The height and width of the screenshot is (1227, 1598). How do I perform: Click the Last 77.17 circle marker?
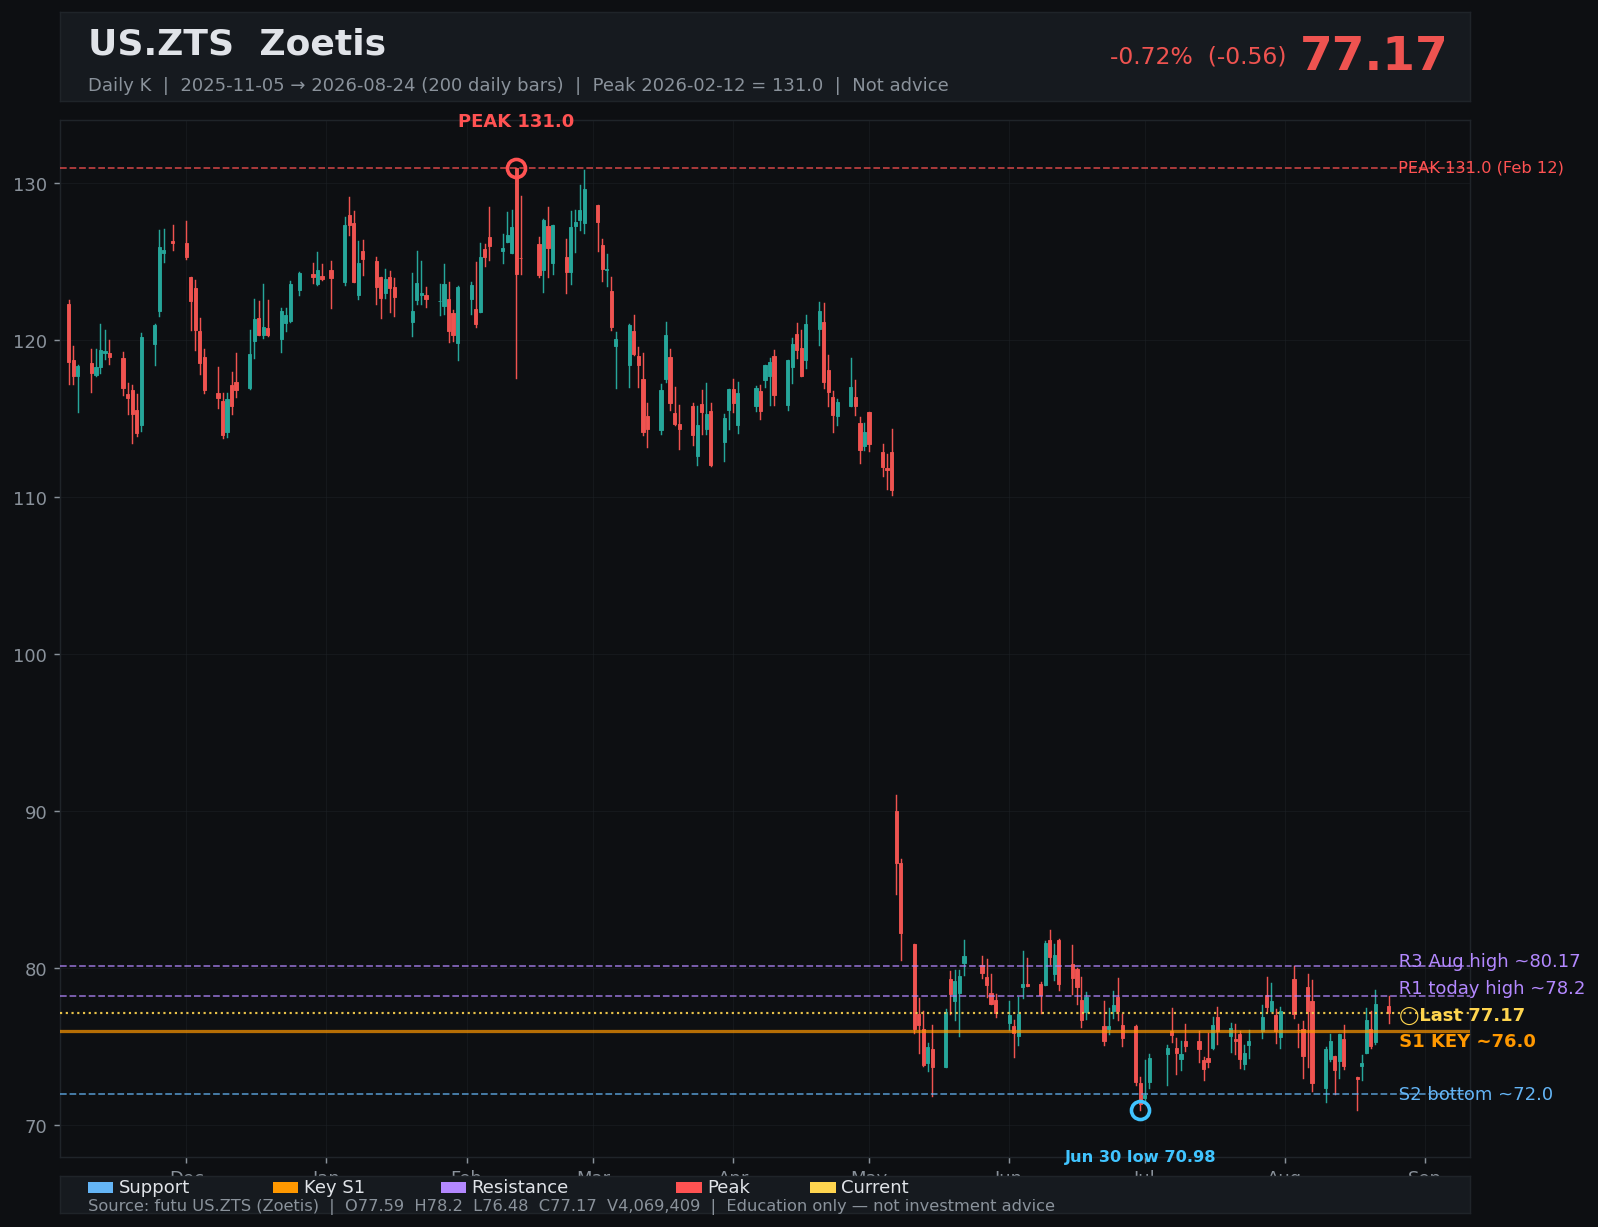tap(1409, 1016)
